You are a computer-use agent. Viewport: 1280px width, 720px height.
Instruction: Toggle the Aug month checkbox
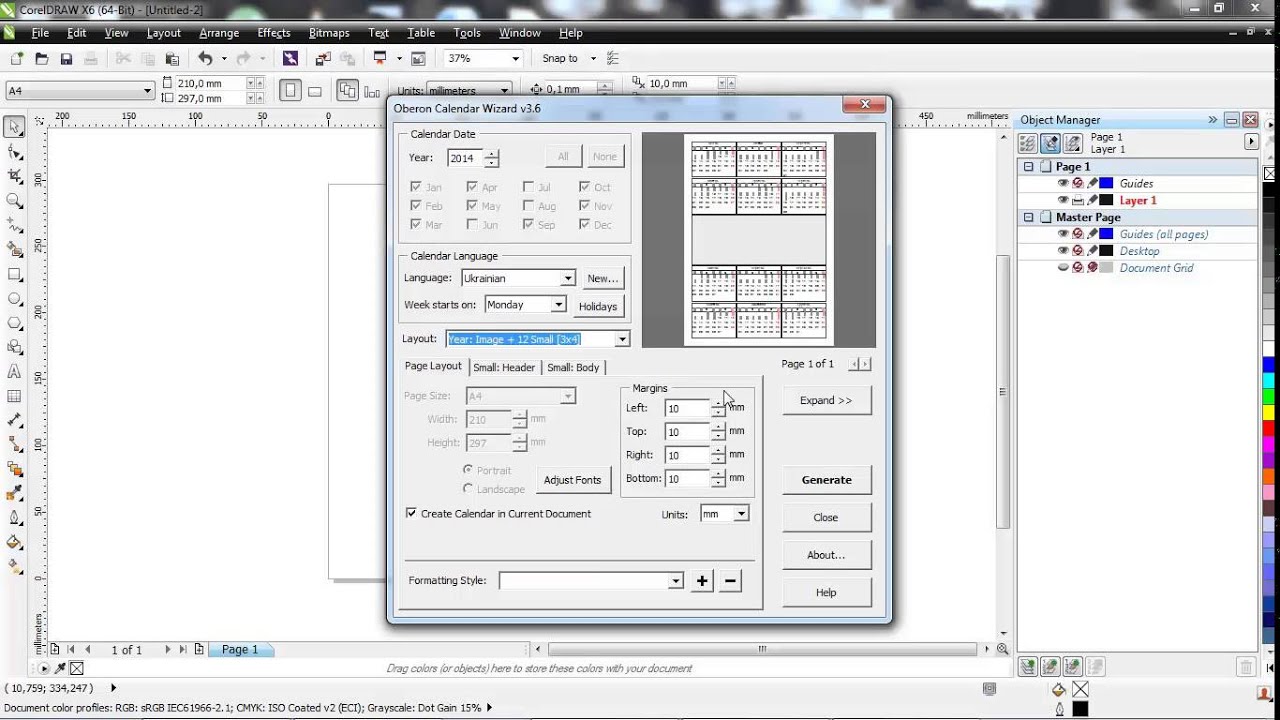tap(528, 206)
